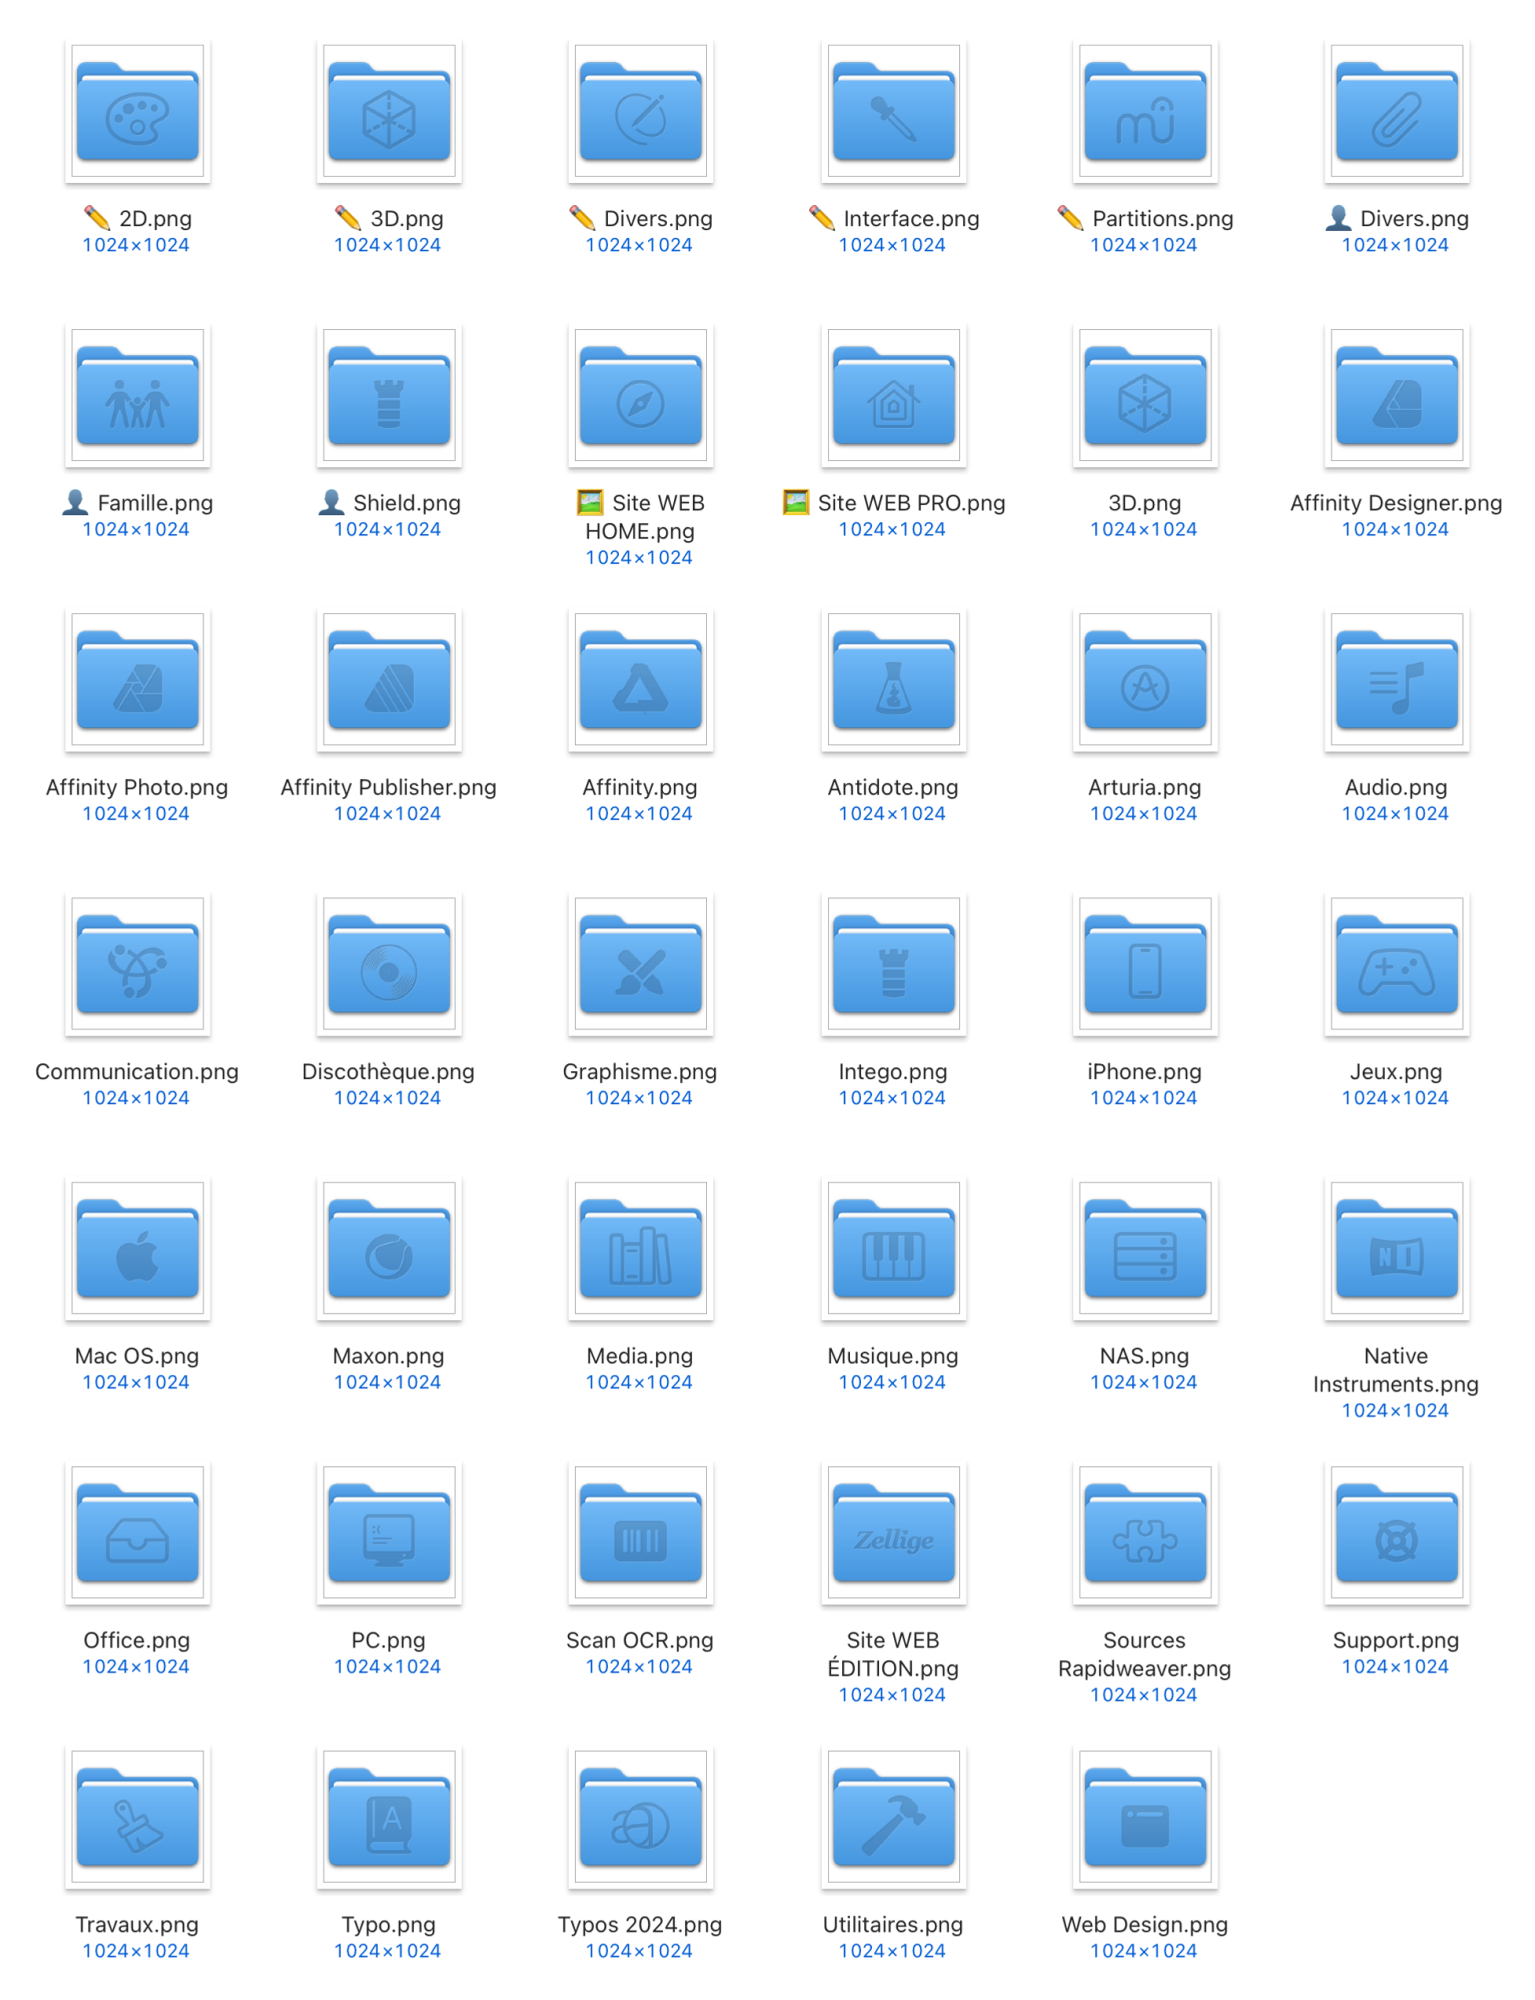Select the Jeux.png gamepad folder thumbnail
Screen dimensions: 1535x2000
click(1397, 965)
